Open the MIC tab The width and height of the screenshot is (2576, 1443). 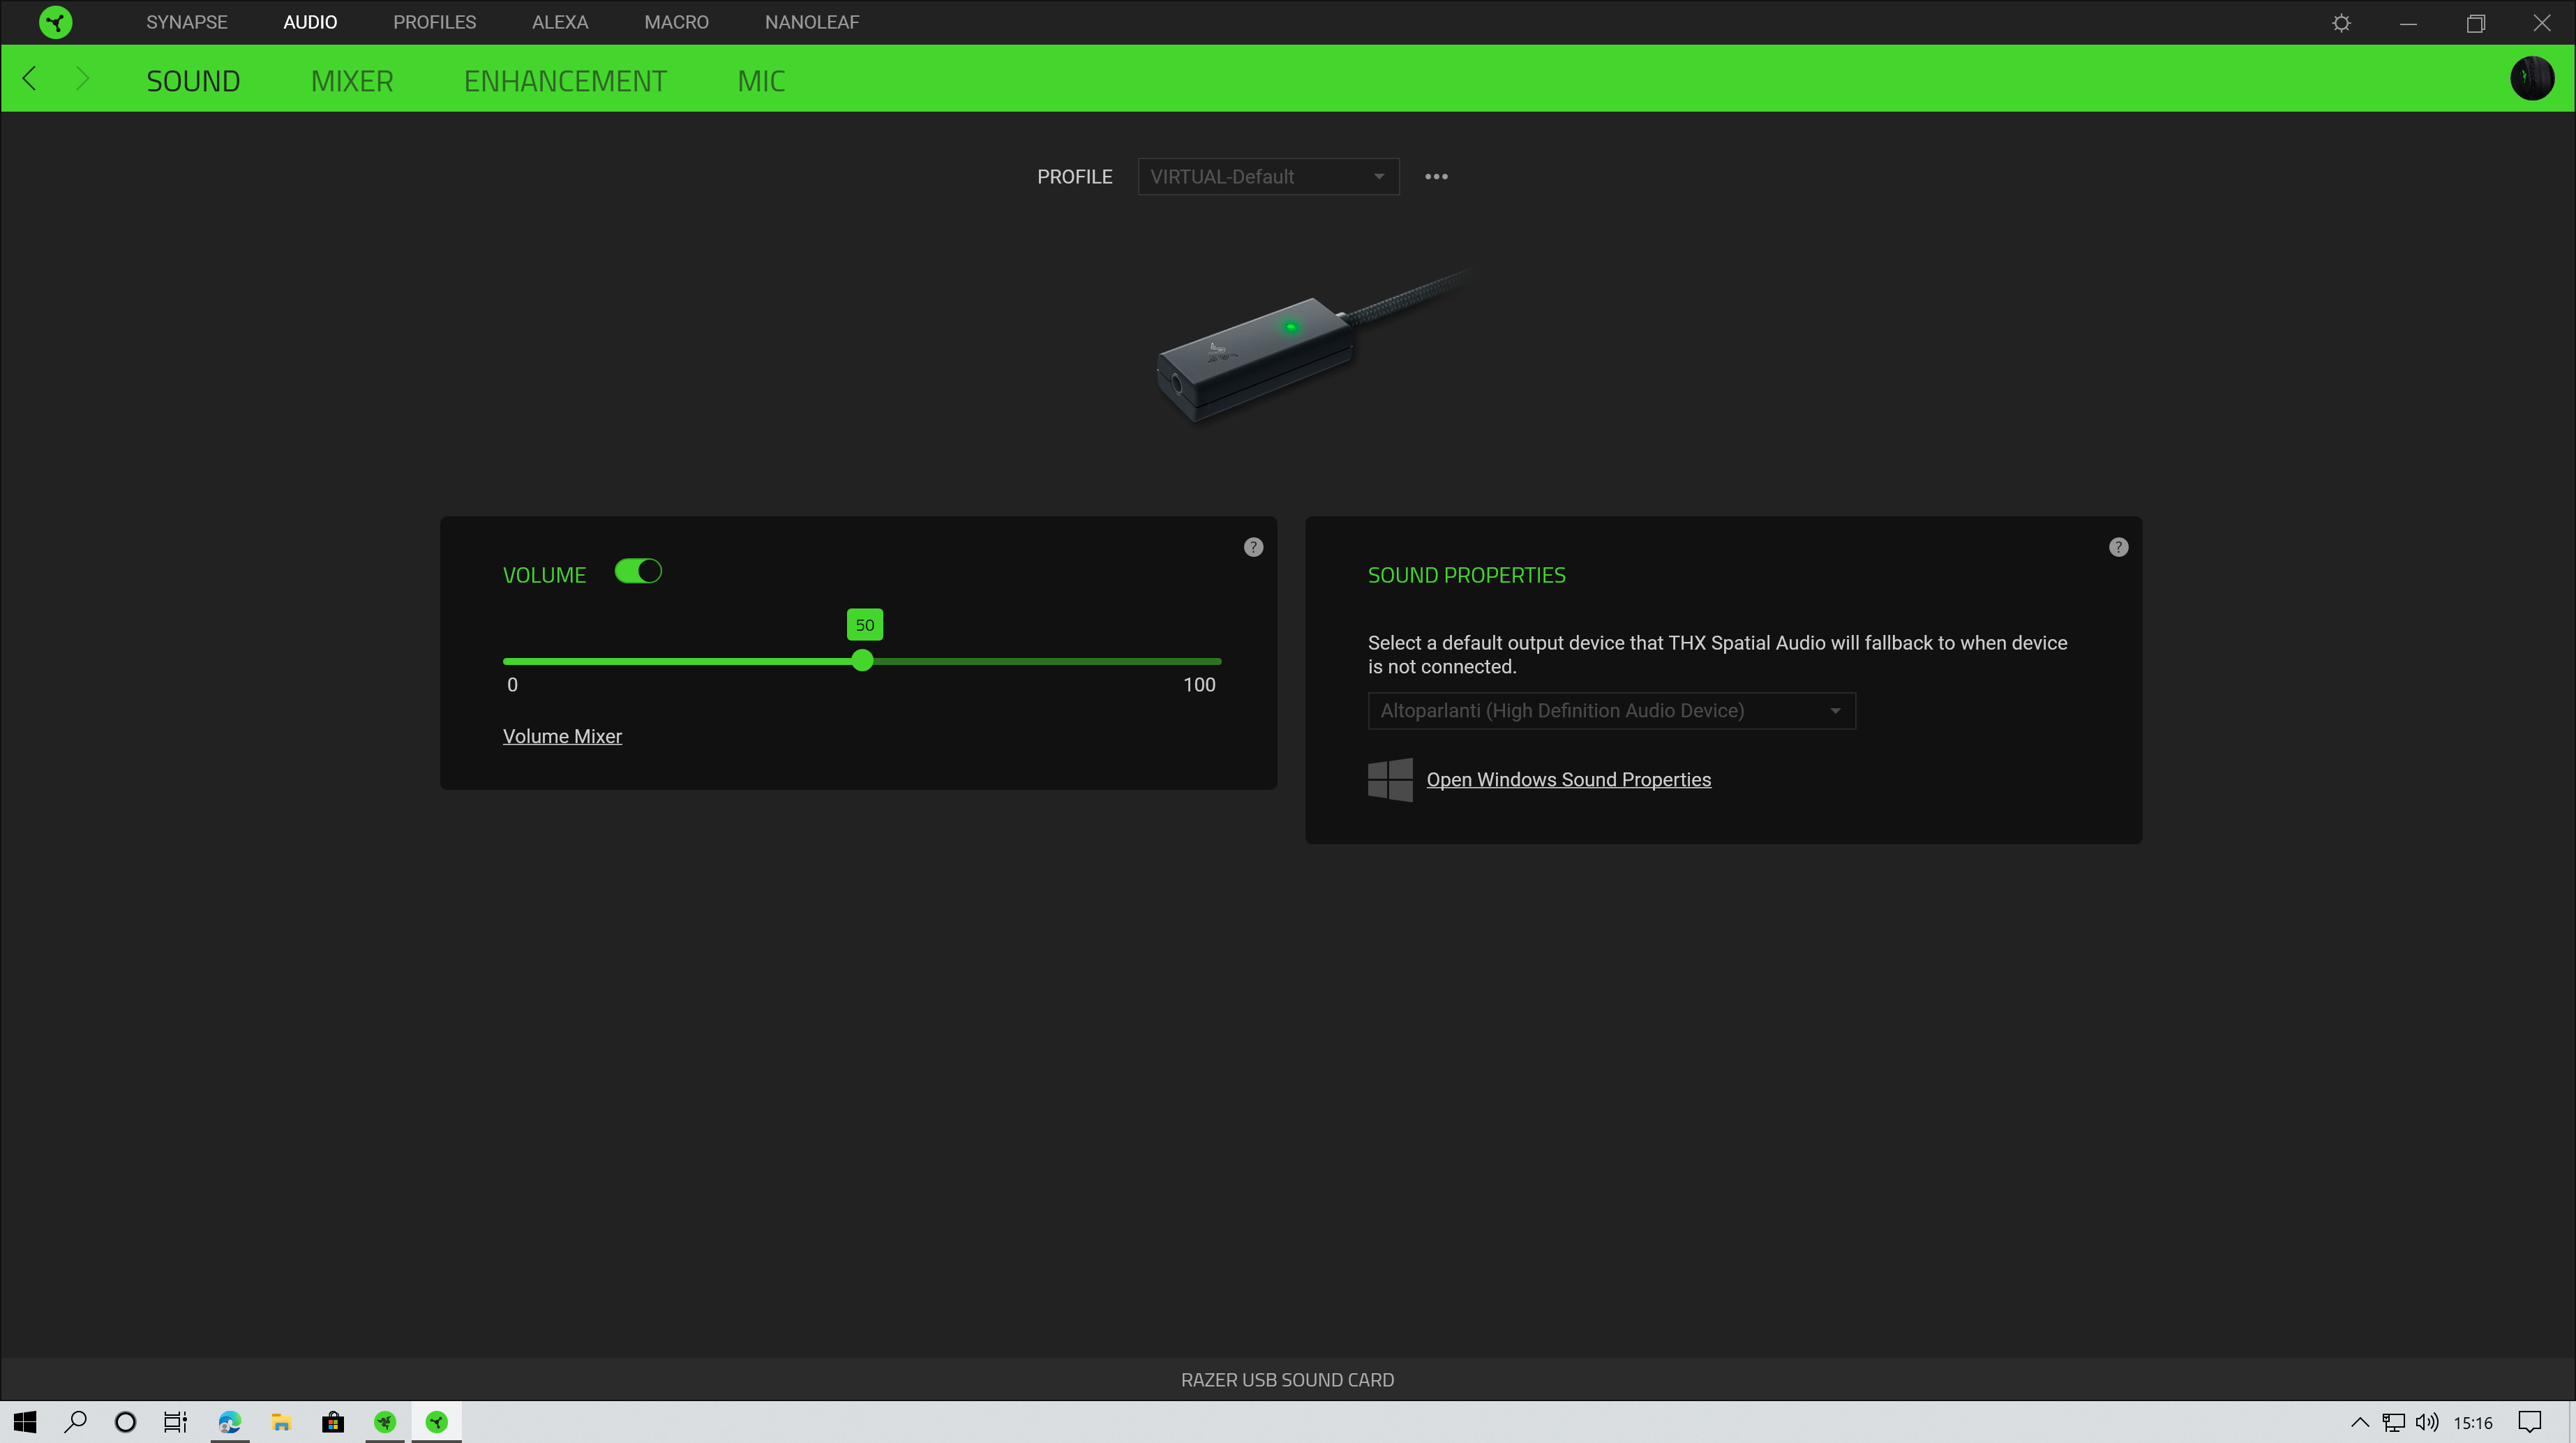coord(761,80)
